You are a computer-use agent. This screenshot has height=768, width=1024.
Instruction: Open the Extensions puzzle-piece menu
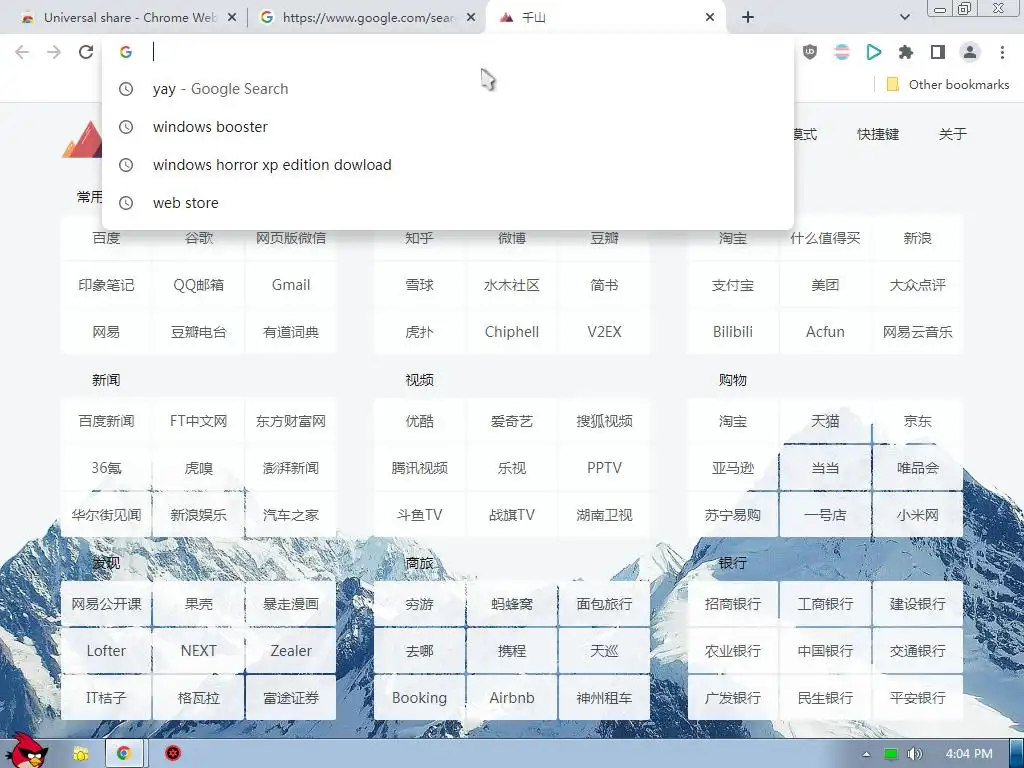(x=906, y=52)
